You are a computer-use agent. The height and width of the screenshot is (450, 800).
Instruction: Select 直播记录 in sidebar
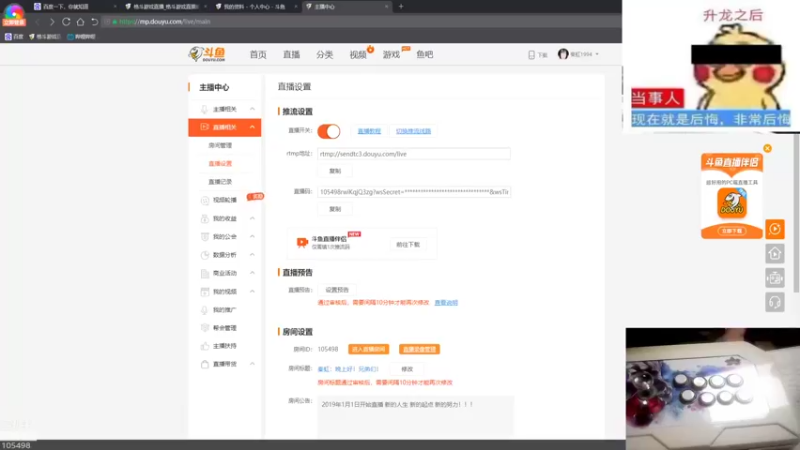click(220, 182)
